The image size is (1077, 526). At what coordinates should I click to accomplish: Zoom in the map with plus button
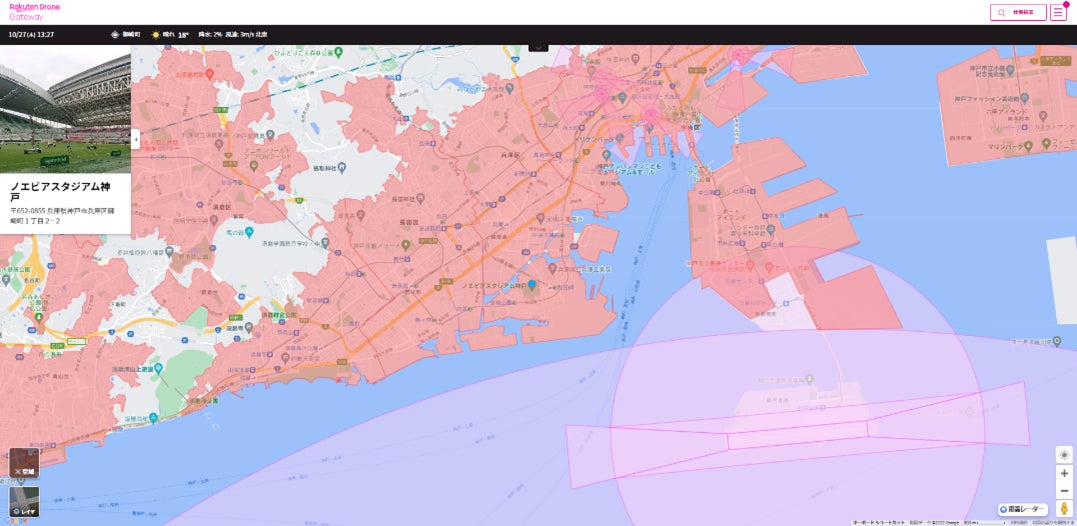[1064, 473]
